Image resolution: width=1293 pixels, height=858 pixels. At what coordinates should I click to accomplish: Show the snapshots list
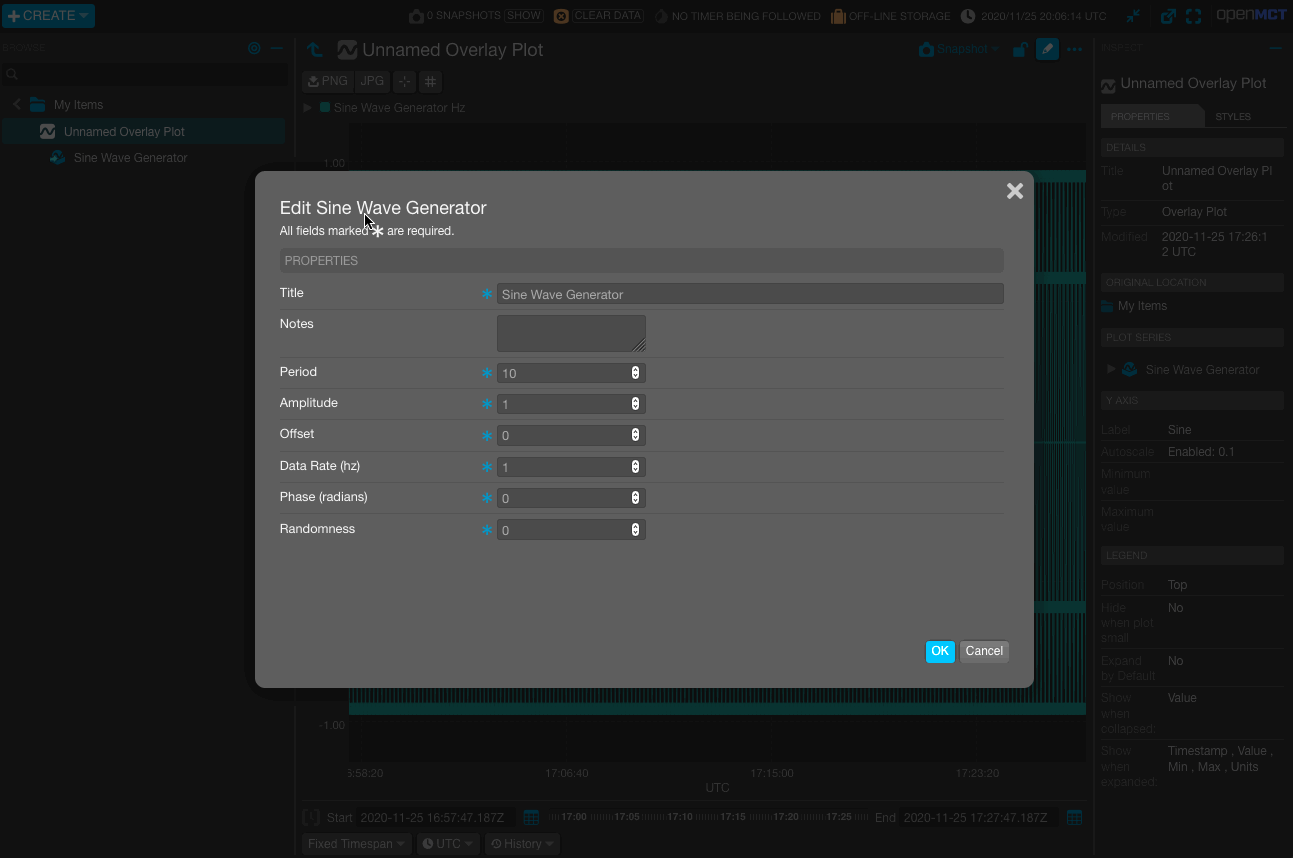click(x=524, y=16)
